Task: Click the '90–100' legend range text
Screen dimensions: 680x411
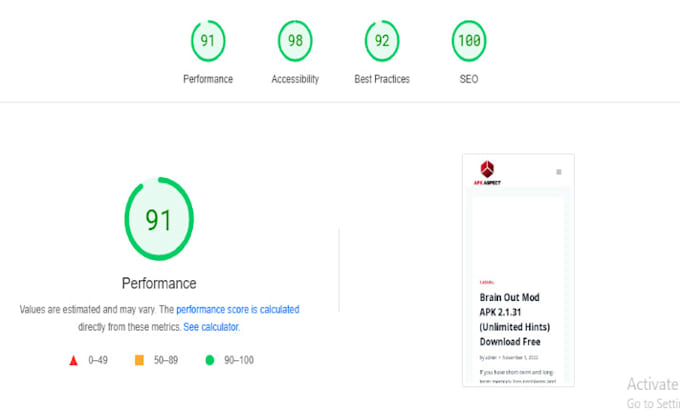Action: coord(239,360)
